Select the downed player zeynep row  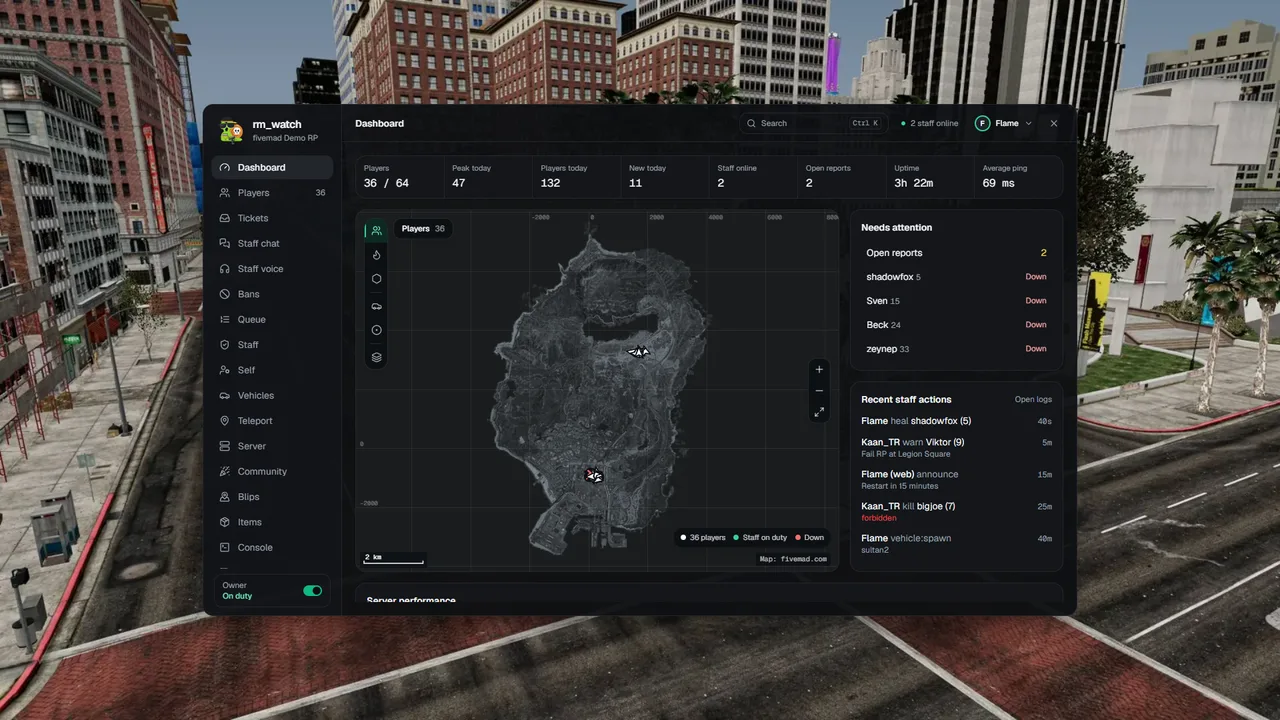pyautogui.click(x=956, y=349)
